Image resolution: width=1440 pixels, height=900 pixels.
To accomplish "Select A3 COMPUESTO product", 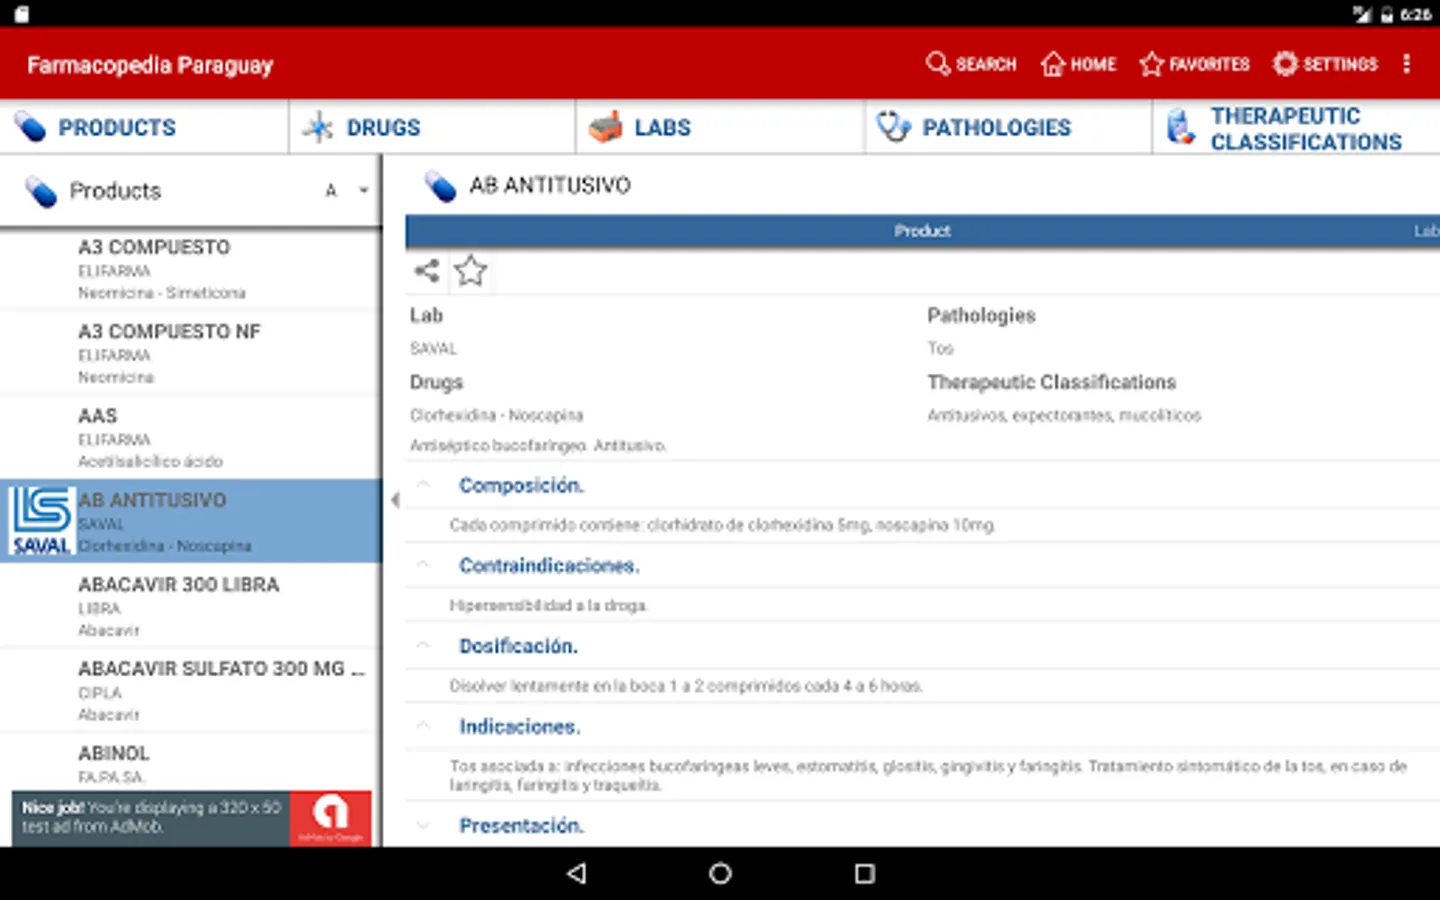I will point(190,269).
